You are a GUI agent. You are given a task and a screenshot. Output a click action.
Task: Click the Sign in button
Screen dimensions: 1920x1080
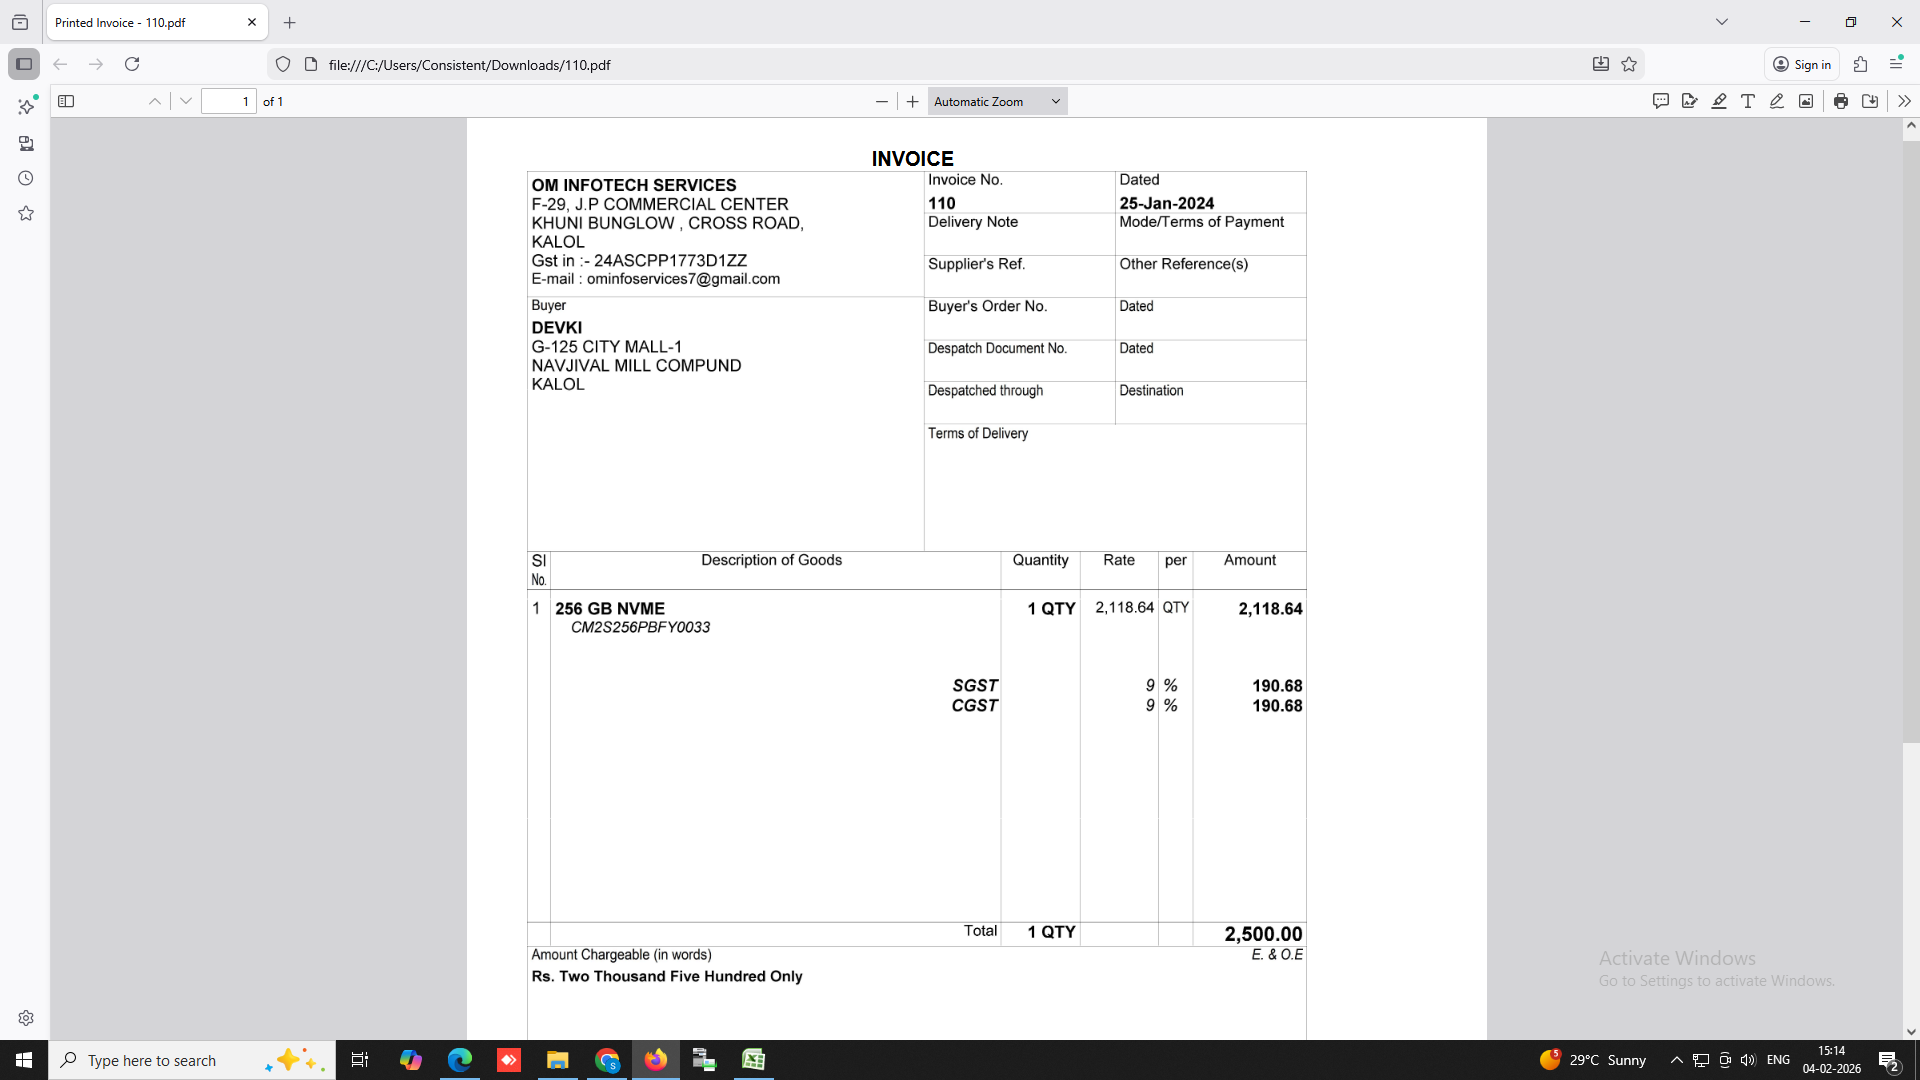(x=1802, y=64)
